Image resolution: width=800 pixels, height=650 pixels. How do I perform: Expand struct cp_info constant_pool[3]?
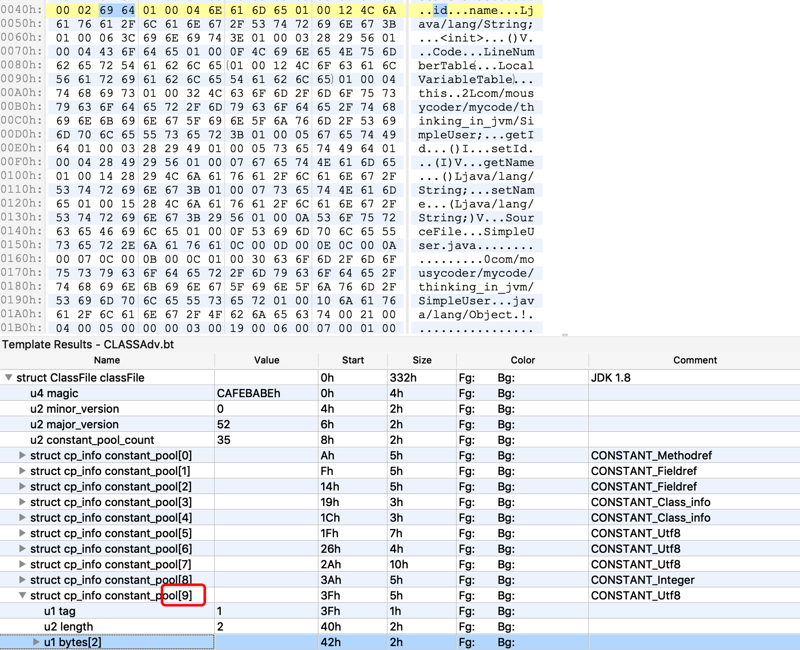22,502
